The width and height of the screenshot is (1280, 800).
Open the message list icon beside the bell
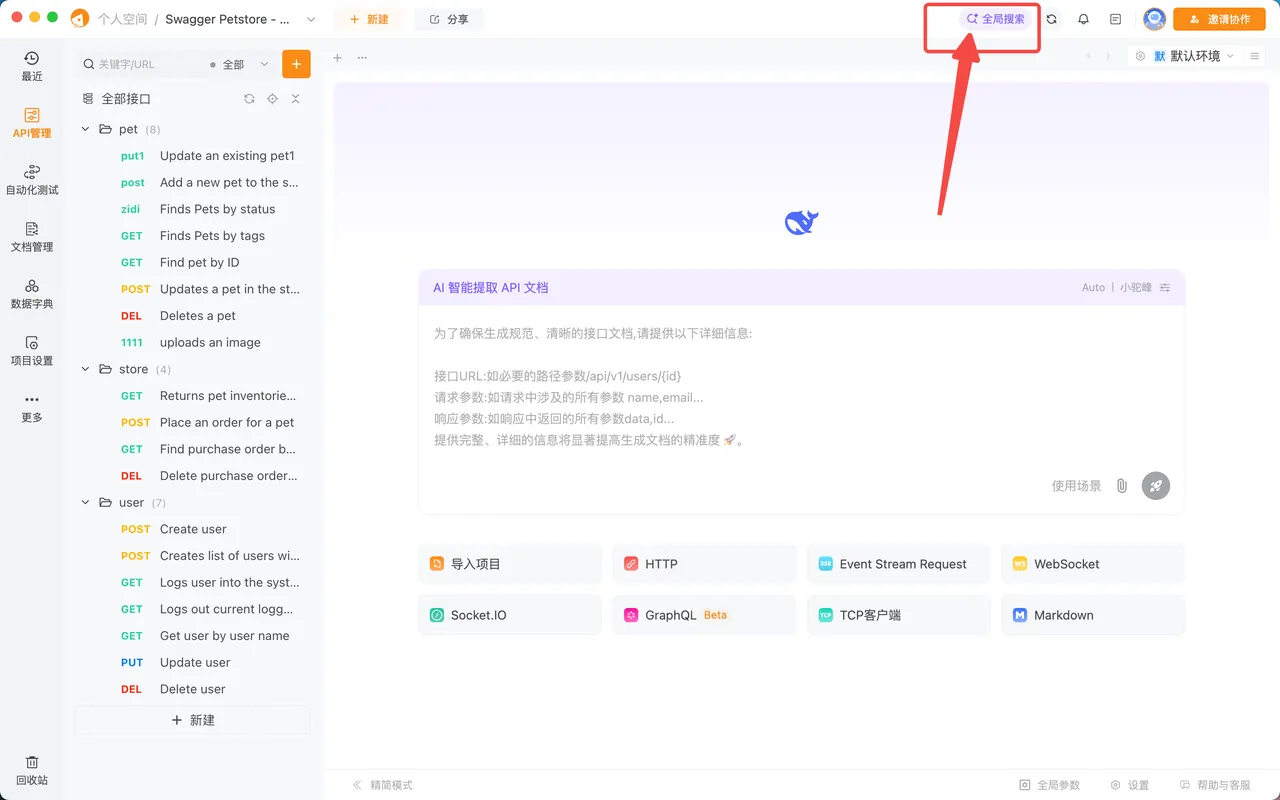point(1115,19)
